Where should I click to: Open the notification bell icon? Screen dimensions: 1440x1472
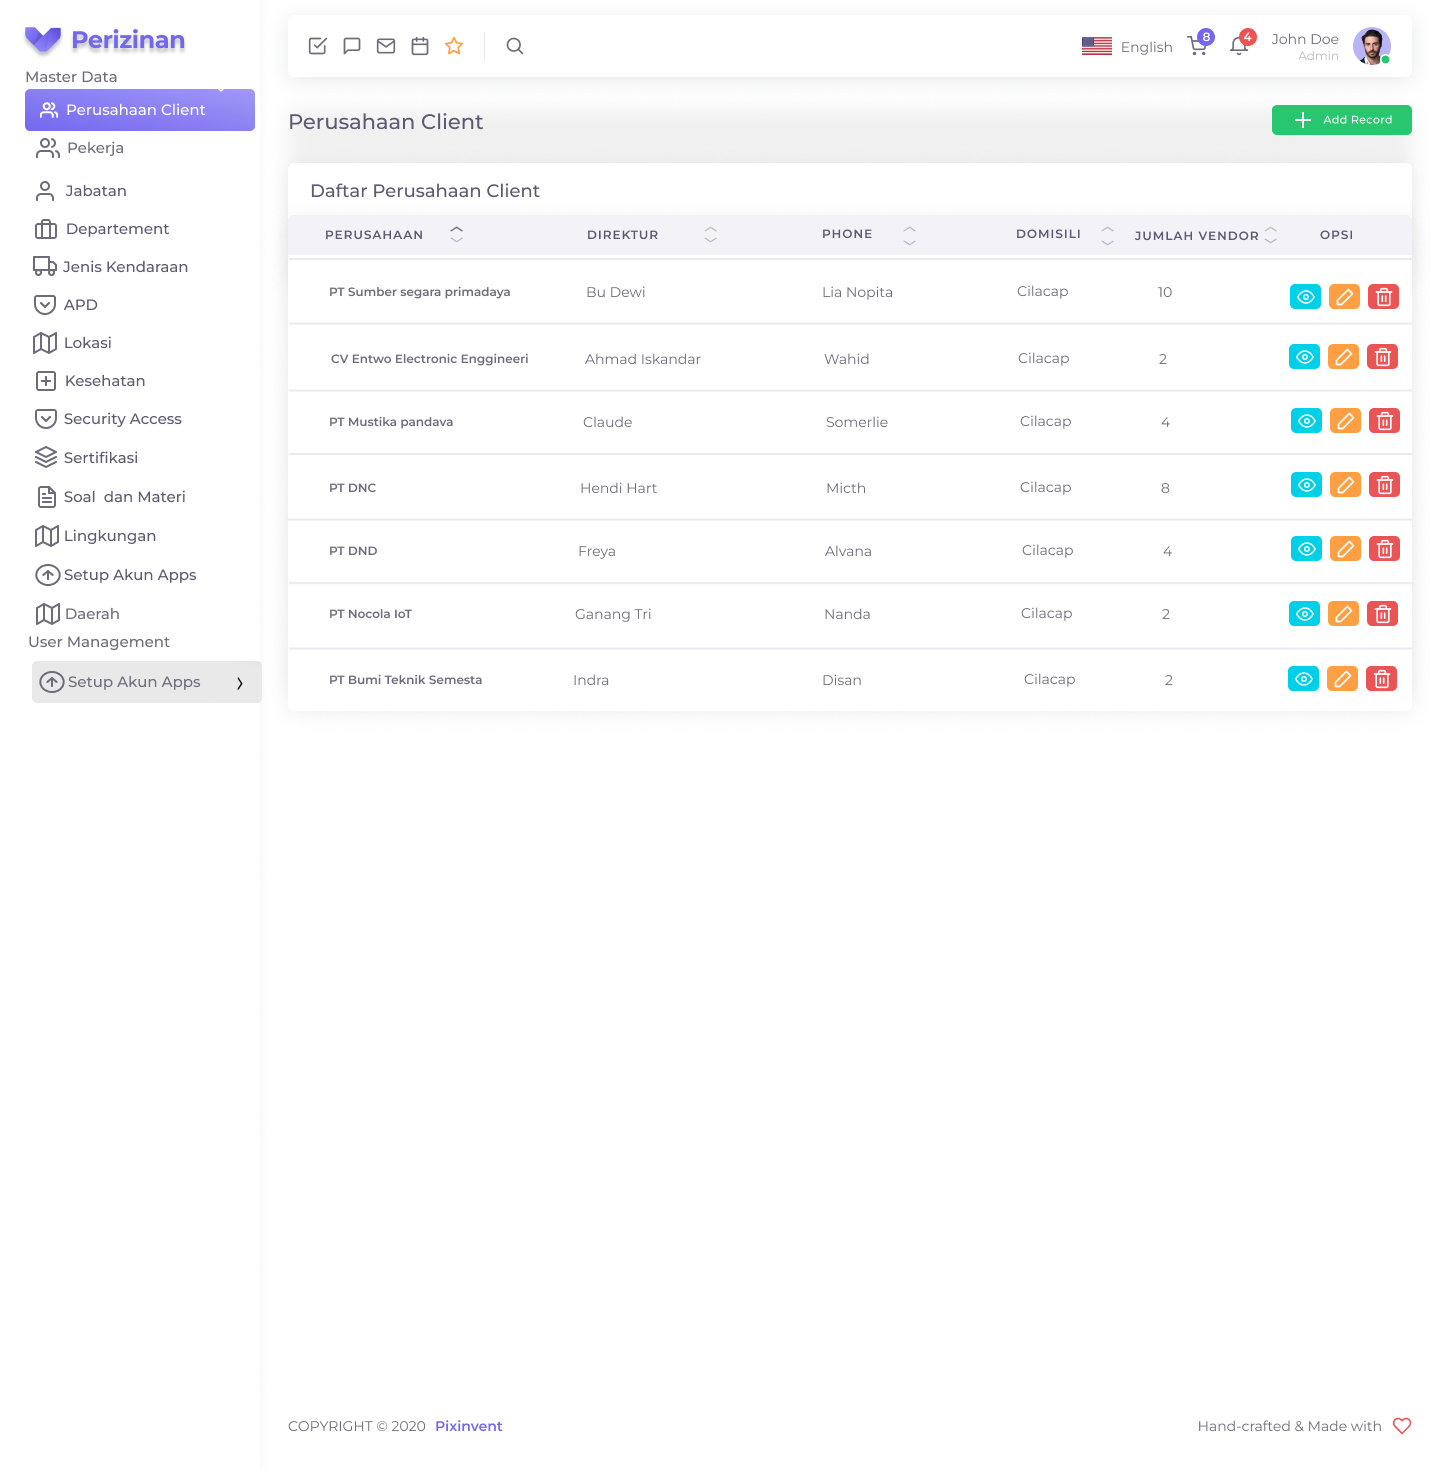[1239, 46]
